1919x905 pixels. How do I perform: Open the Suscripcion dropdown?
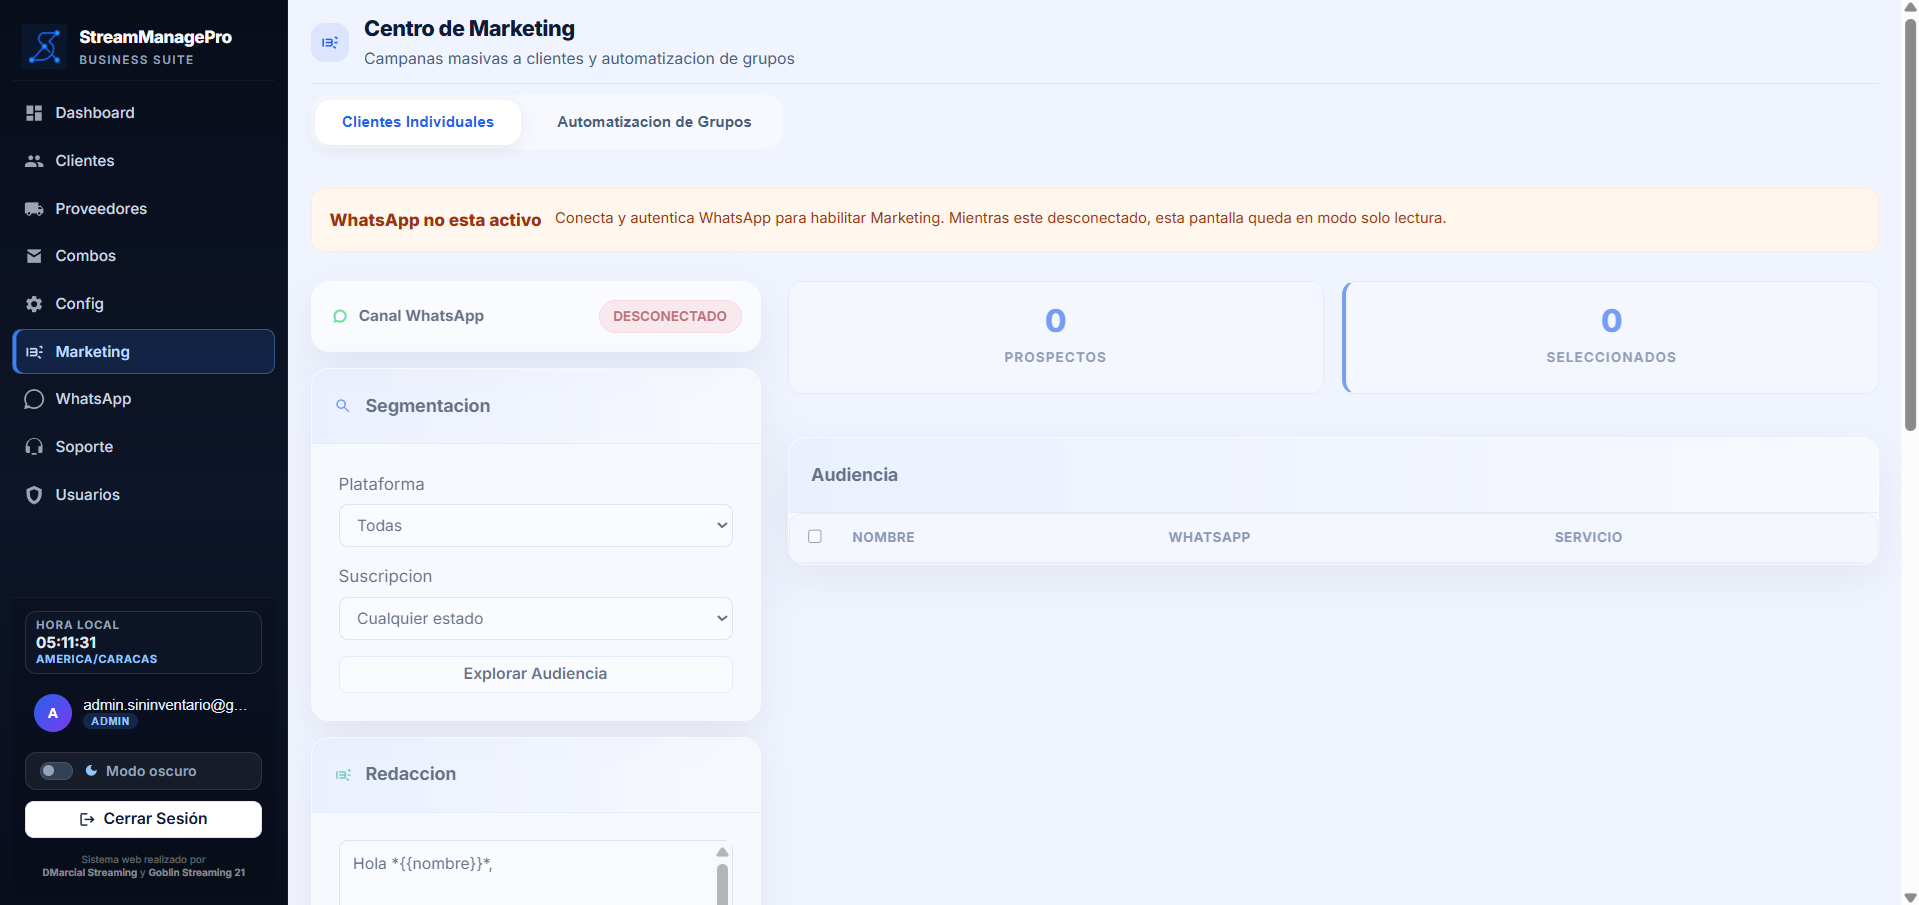pos(536,619)
